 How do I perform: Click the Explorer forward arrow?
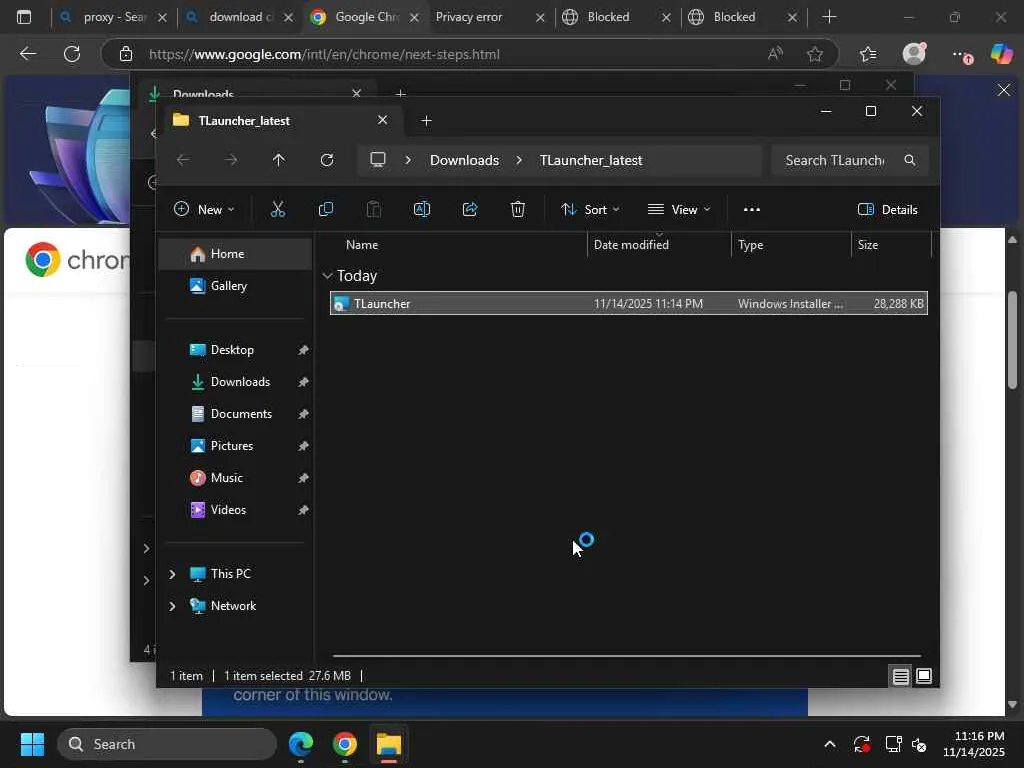[231, 160]
